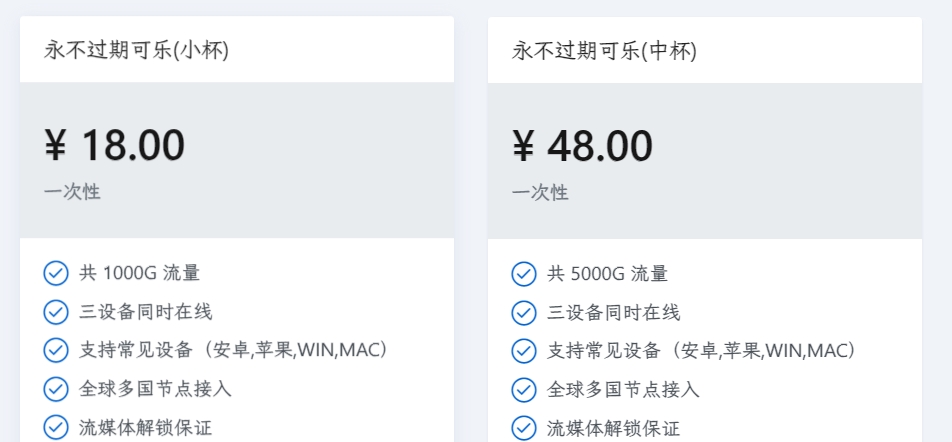Select the 永不过期可乐(中杯) plan title
Screen dimensions: 952x442
(604, 50)
